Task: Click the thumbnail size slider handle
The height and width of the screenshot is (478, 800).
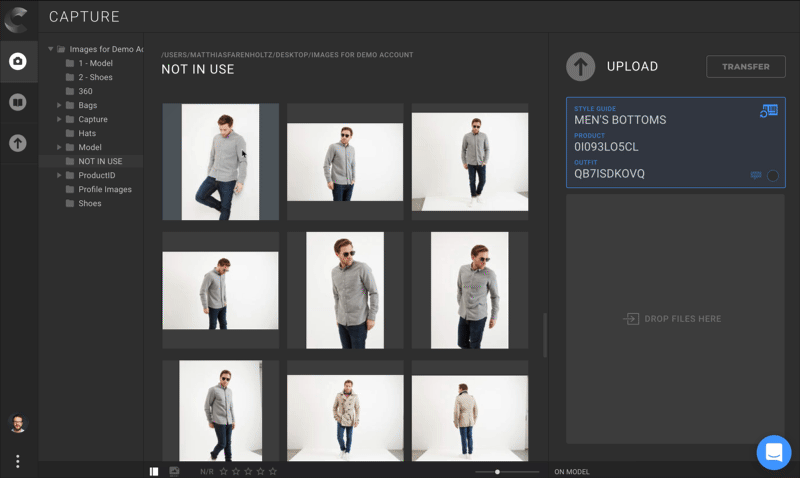Action: (497, 471)
